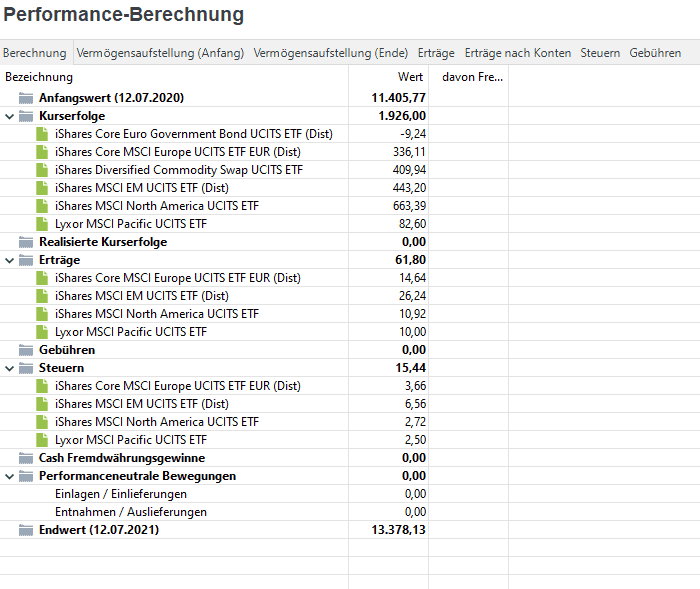
Task: Collapse the Erträge tree node
Action: pos(9,260)
